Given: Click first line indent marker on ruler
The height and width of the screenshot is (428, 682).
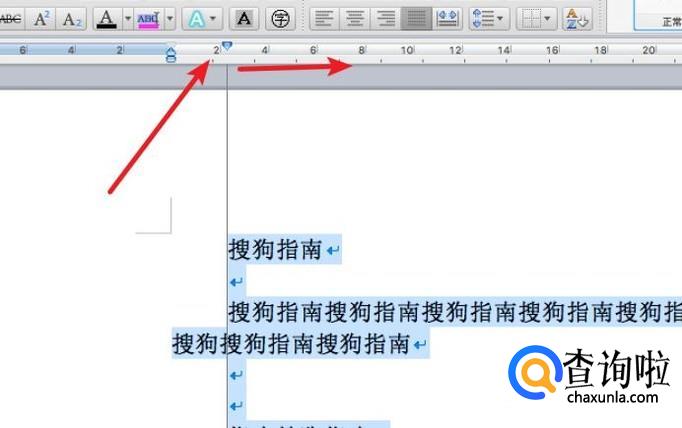Looking at the screenshot, I should [227, 45].
